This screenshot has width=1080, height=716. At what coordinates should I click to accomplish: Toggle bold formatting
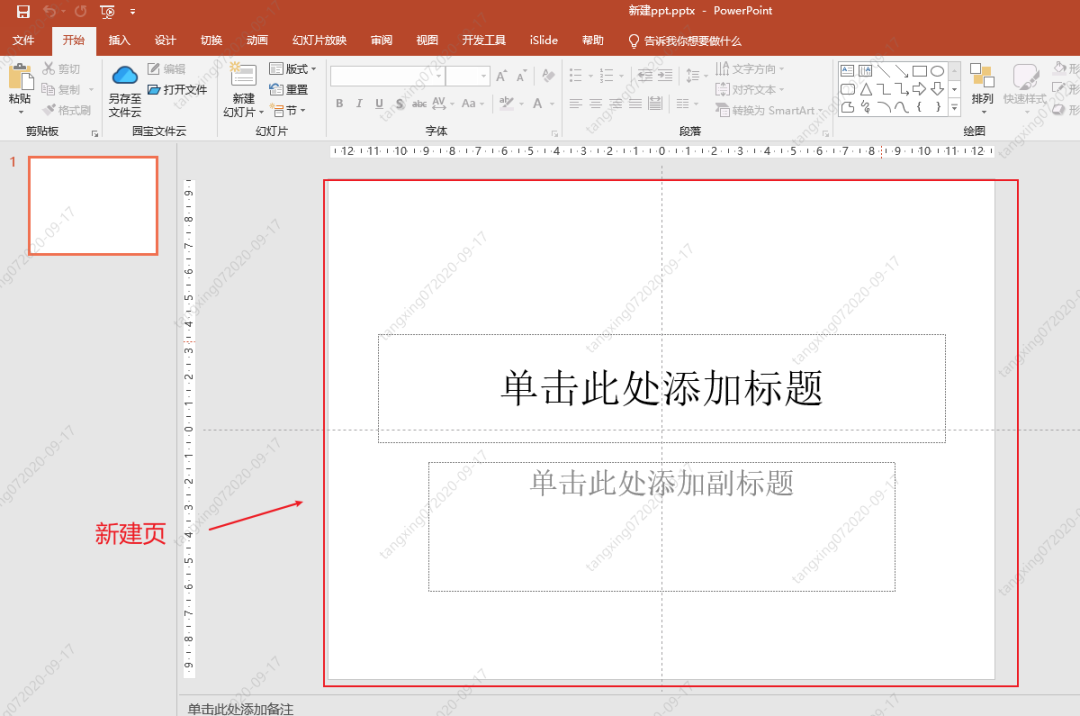(339, 103)
